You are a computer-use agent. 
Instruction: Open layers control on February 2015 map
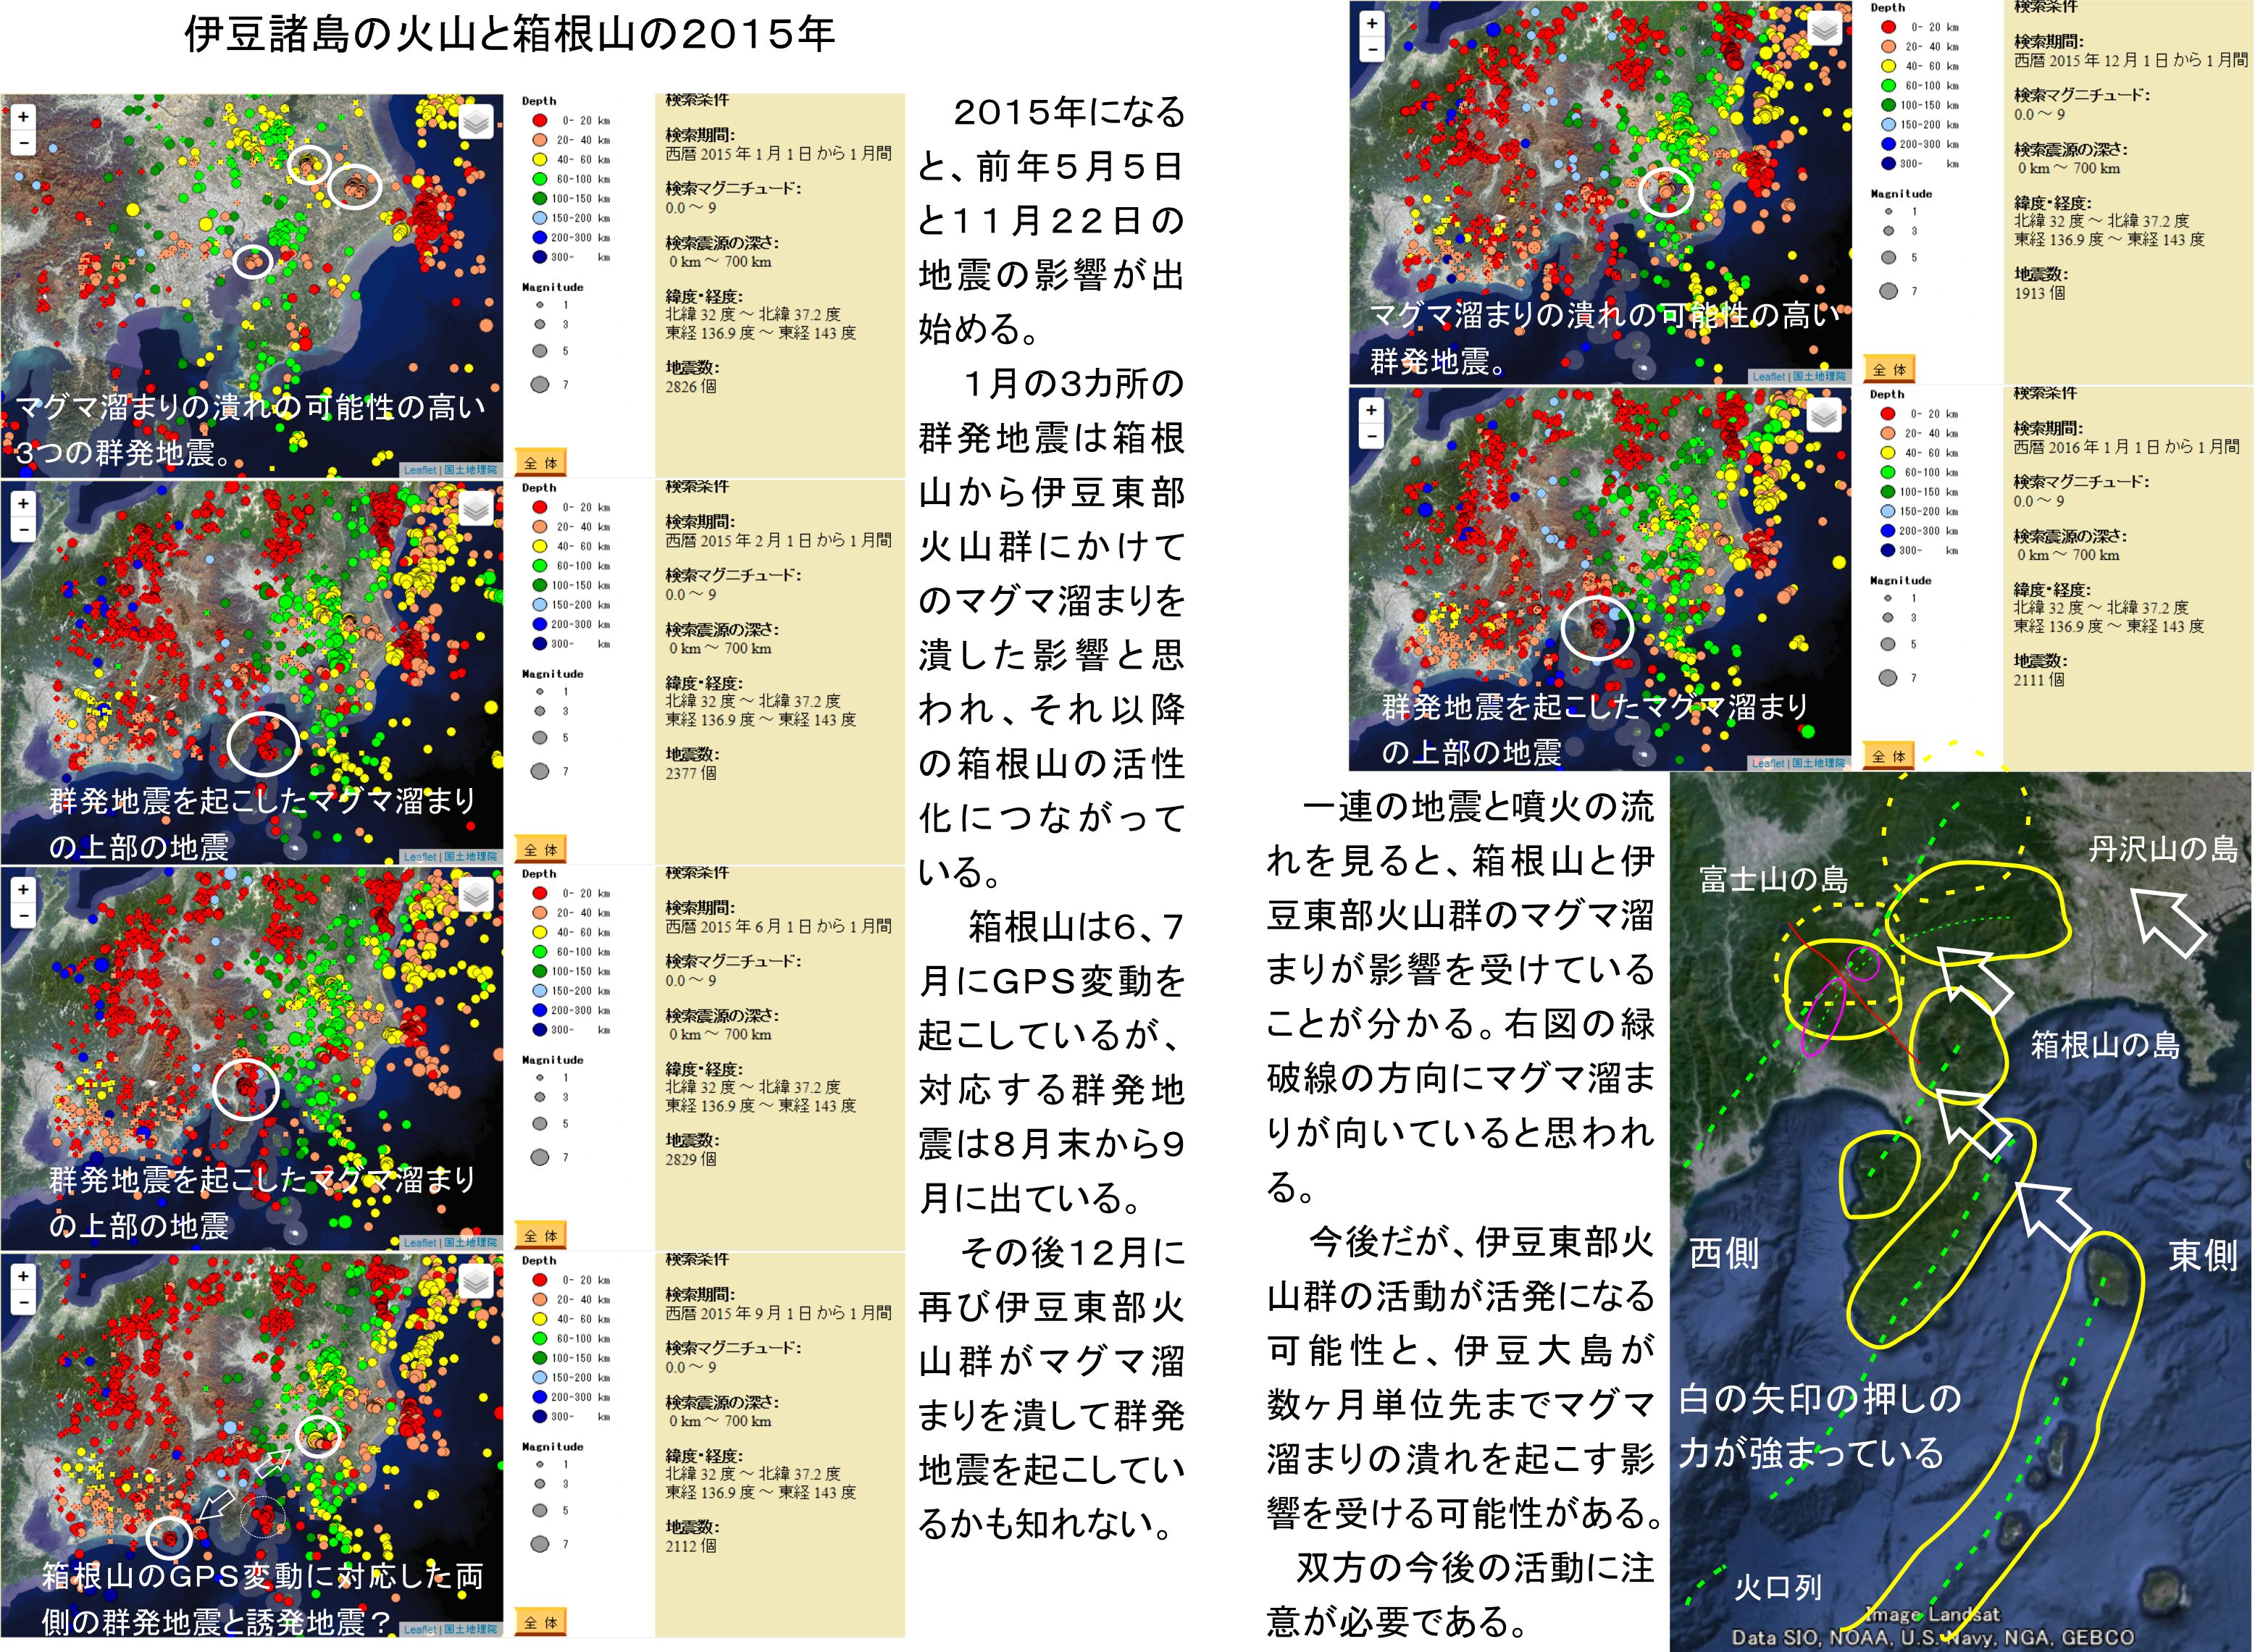pos(476,509)
